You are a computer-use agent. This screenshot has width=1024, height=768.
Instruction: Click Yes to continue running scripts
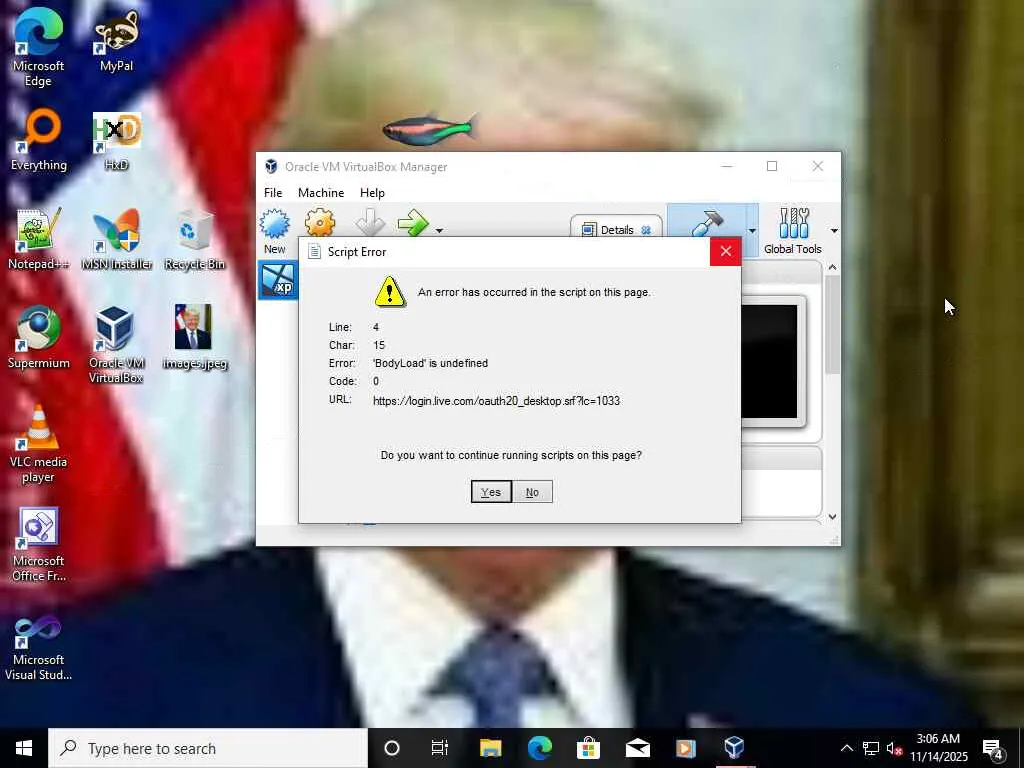coord(491,492)
